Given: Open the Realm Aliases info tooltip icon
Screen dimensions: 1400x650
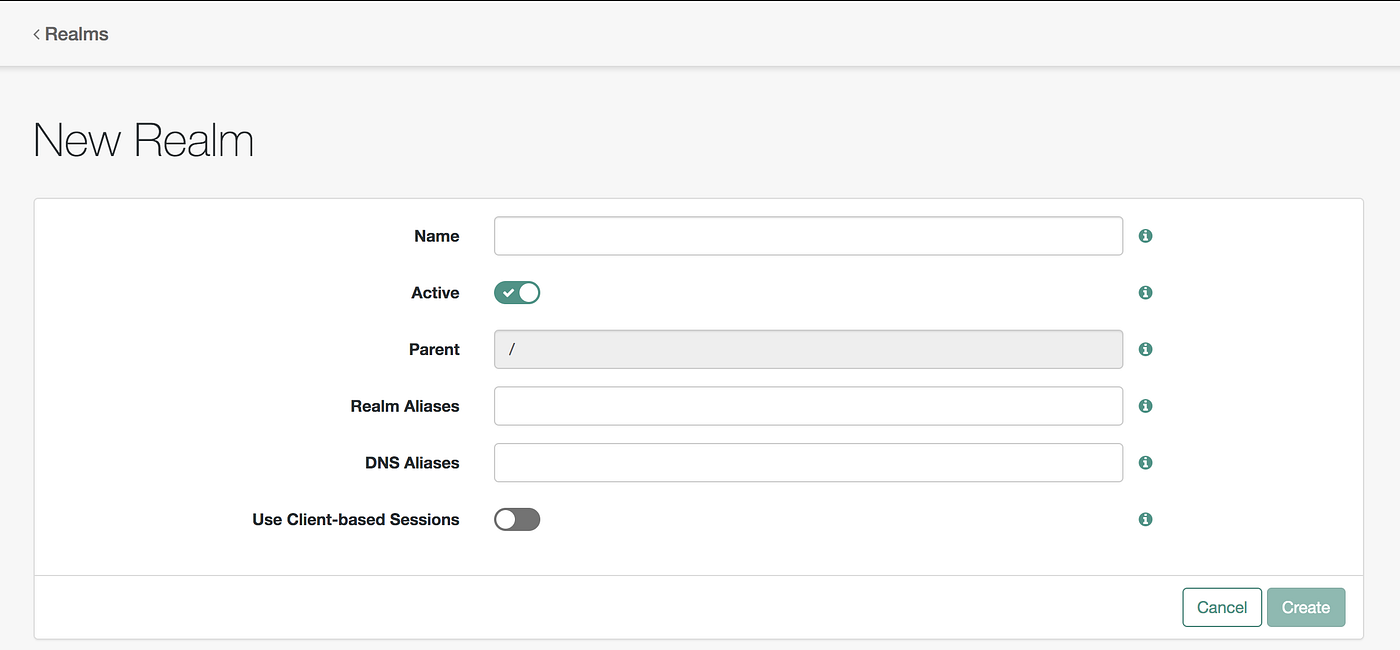Looking at the screenshot, I should click(x=1146, y=406).
